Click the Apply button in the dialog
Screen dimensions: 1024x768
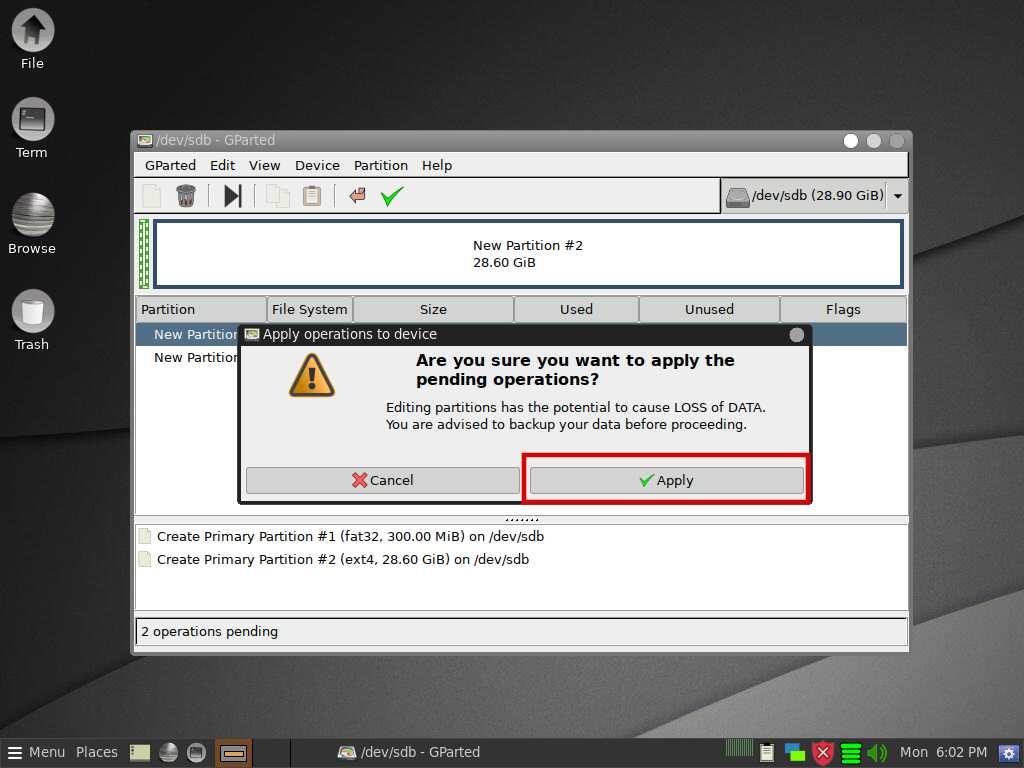[x=666, y=480]
